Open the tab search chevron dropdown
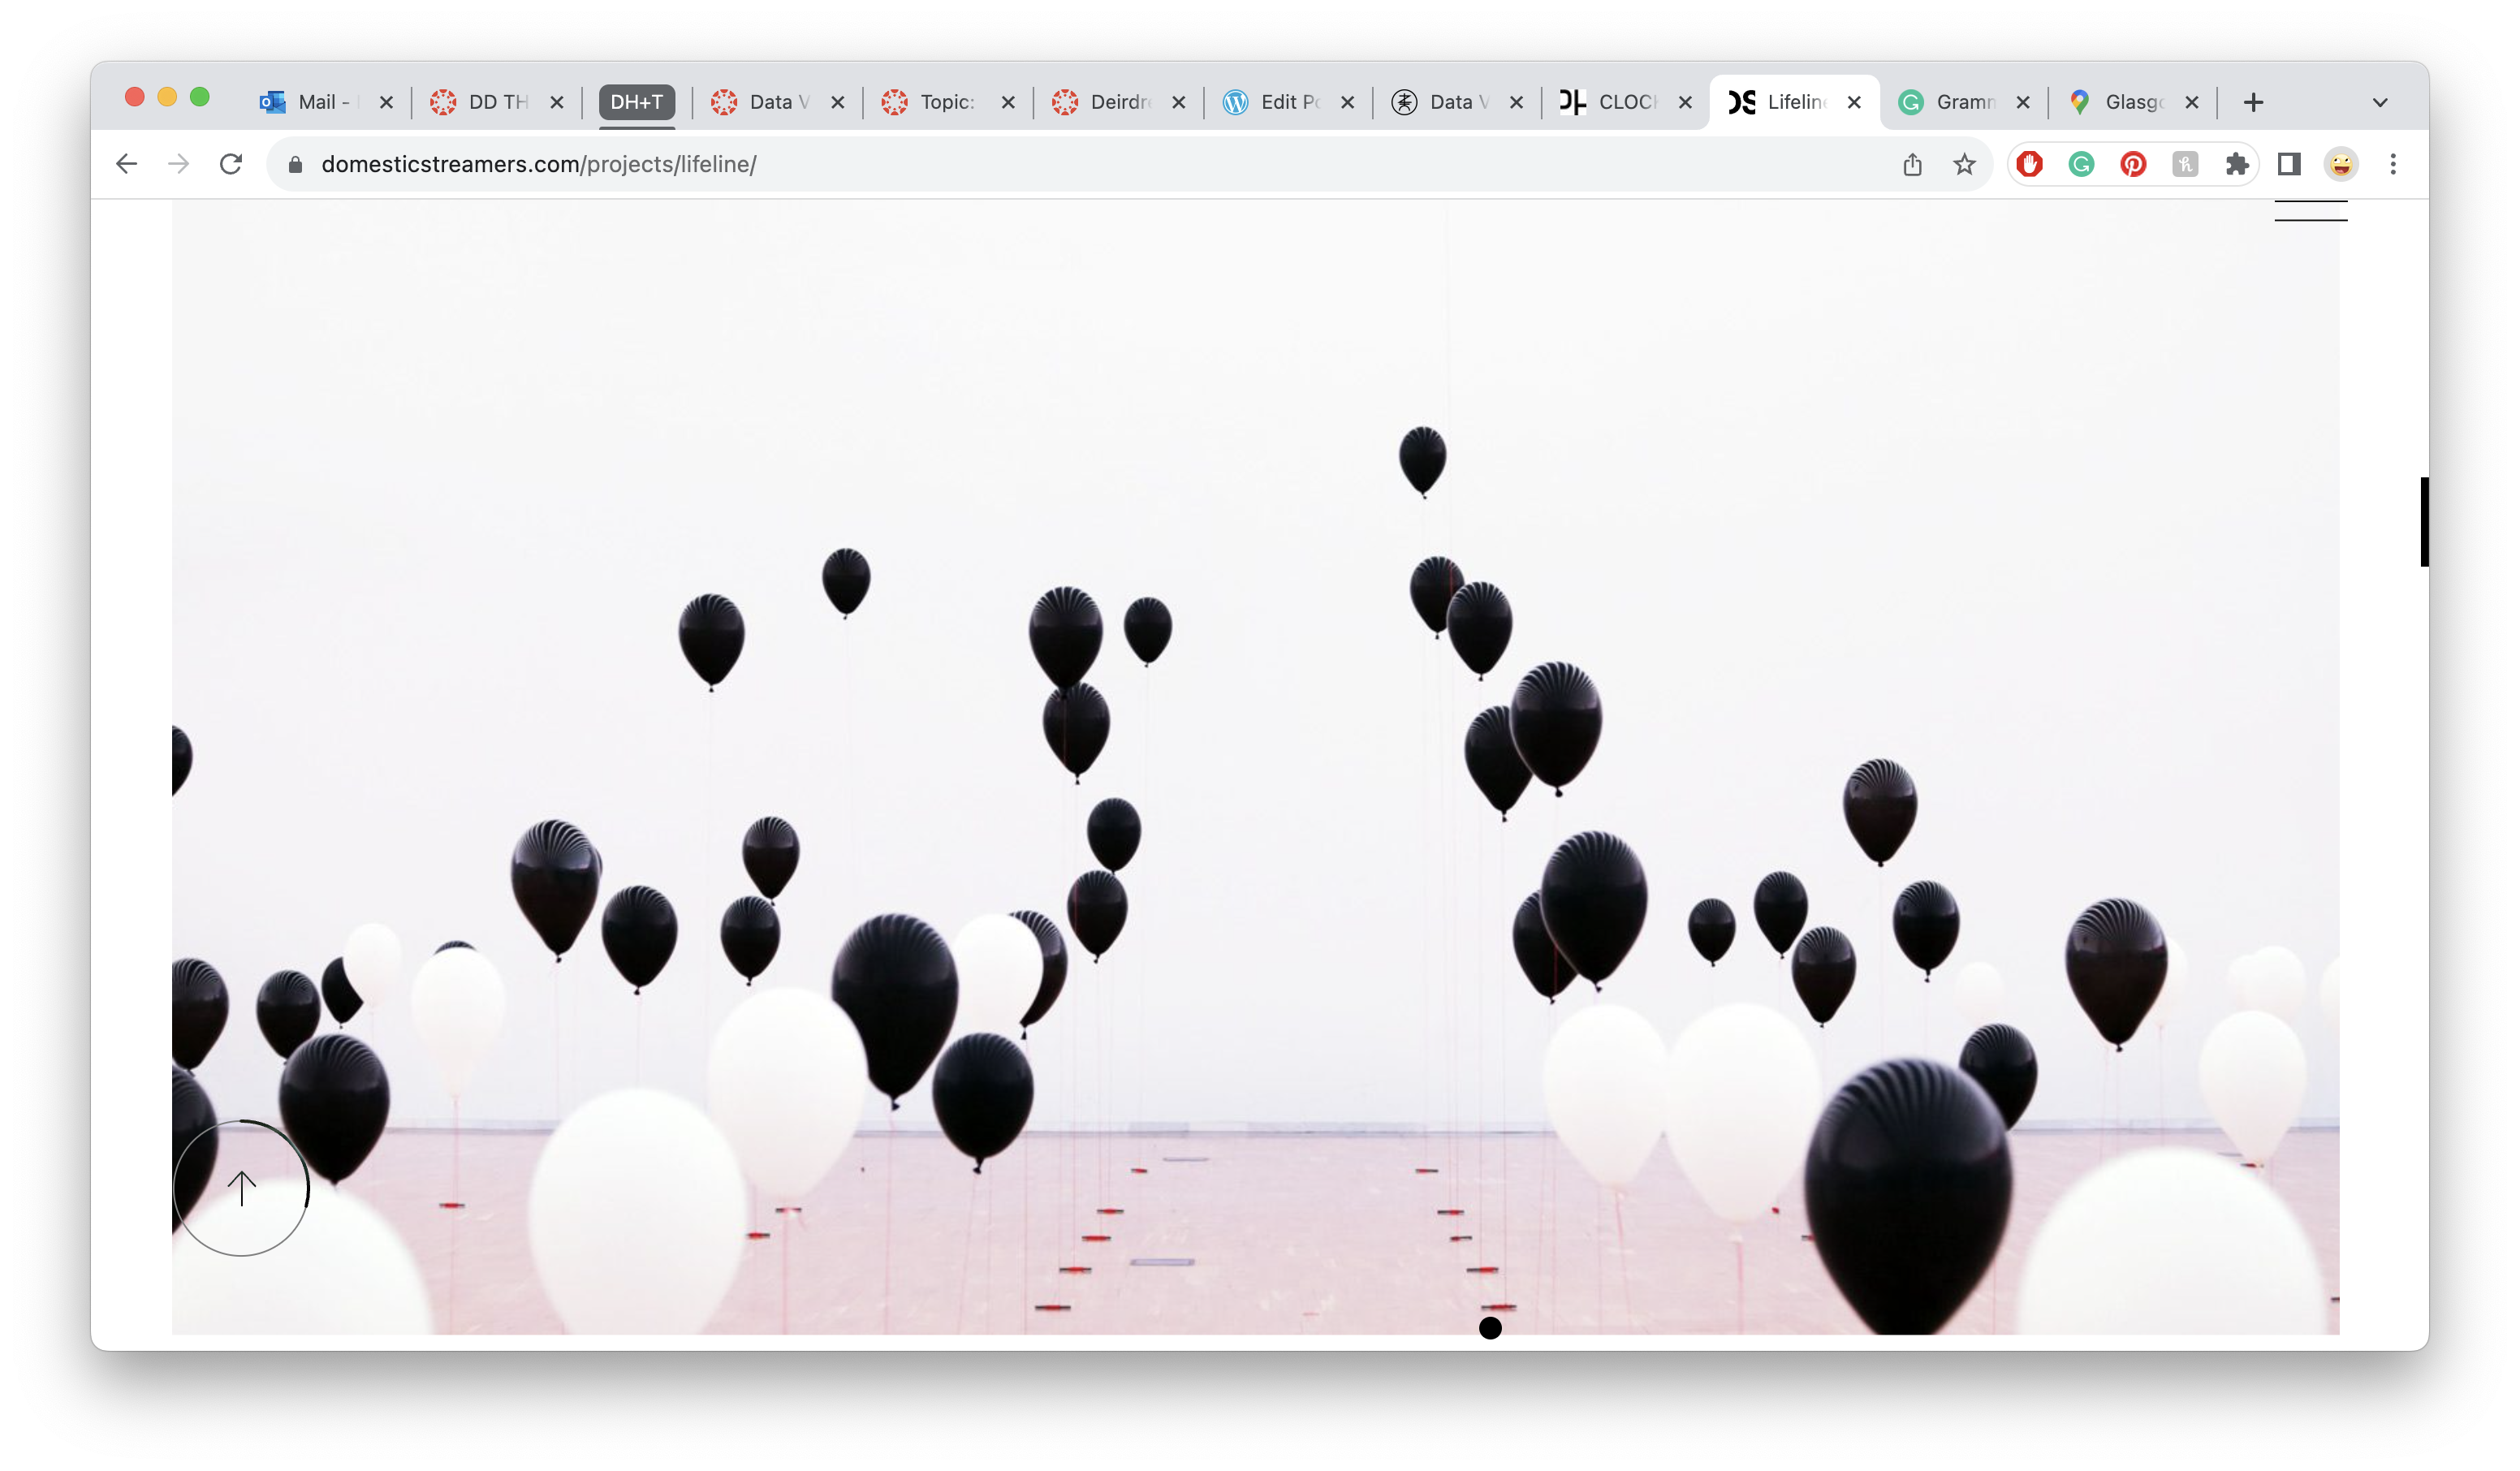 coord(2380,102)
